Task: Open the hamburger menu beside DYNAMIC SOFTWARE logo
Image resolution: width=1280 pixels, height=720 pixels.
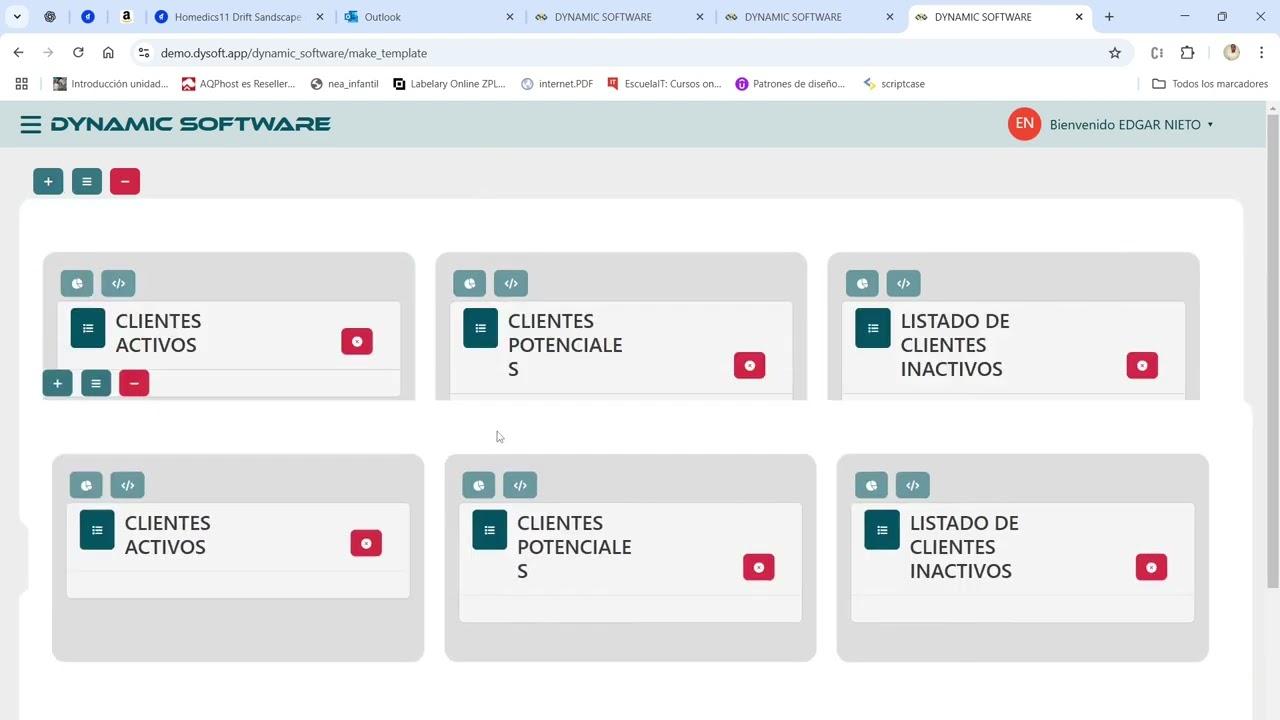Action: coord(30,124)
